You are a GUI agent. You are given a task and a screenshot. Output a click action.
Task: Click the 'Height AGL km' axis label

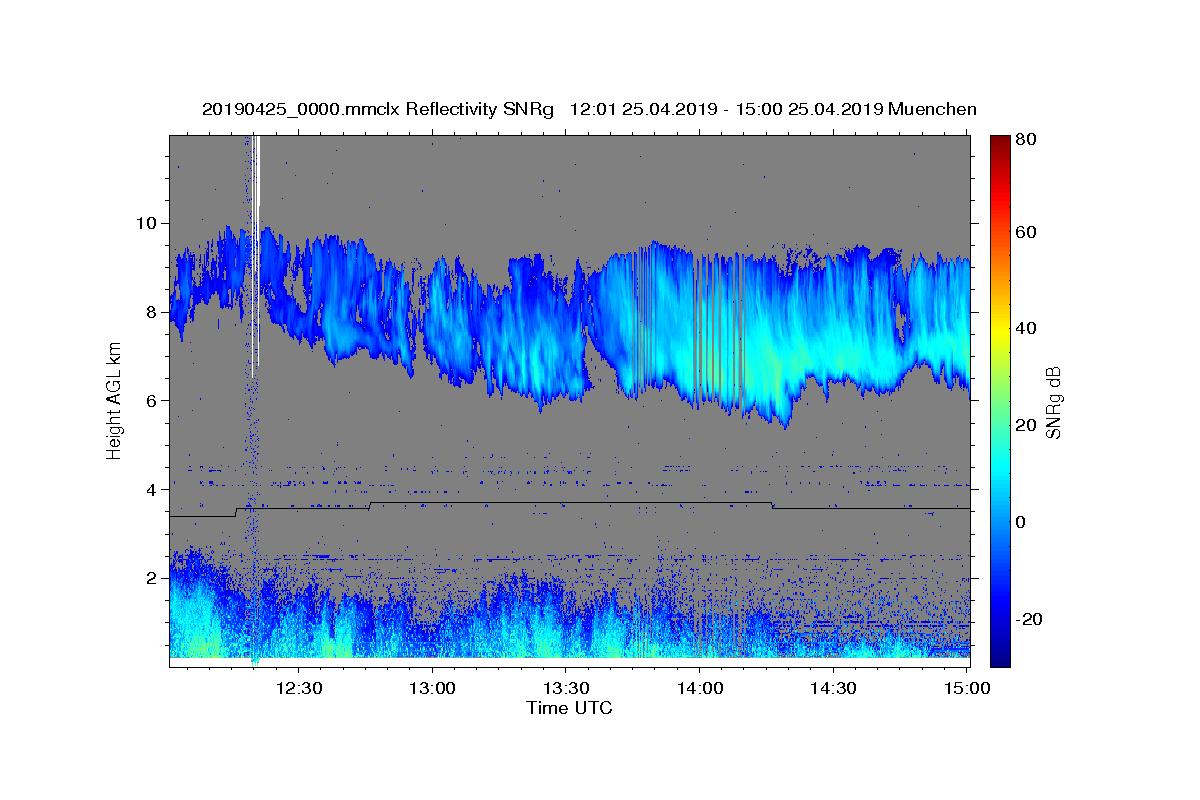115,400
